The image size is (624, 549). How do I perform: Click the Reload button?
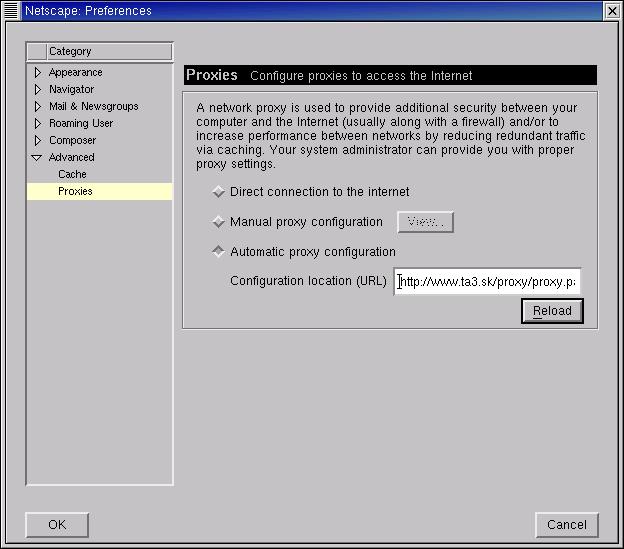(552, 311)
